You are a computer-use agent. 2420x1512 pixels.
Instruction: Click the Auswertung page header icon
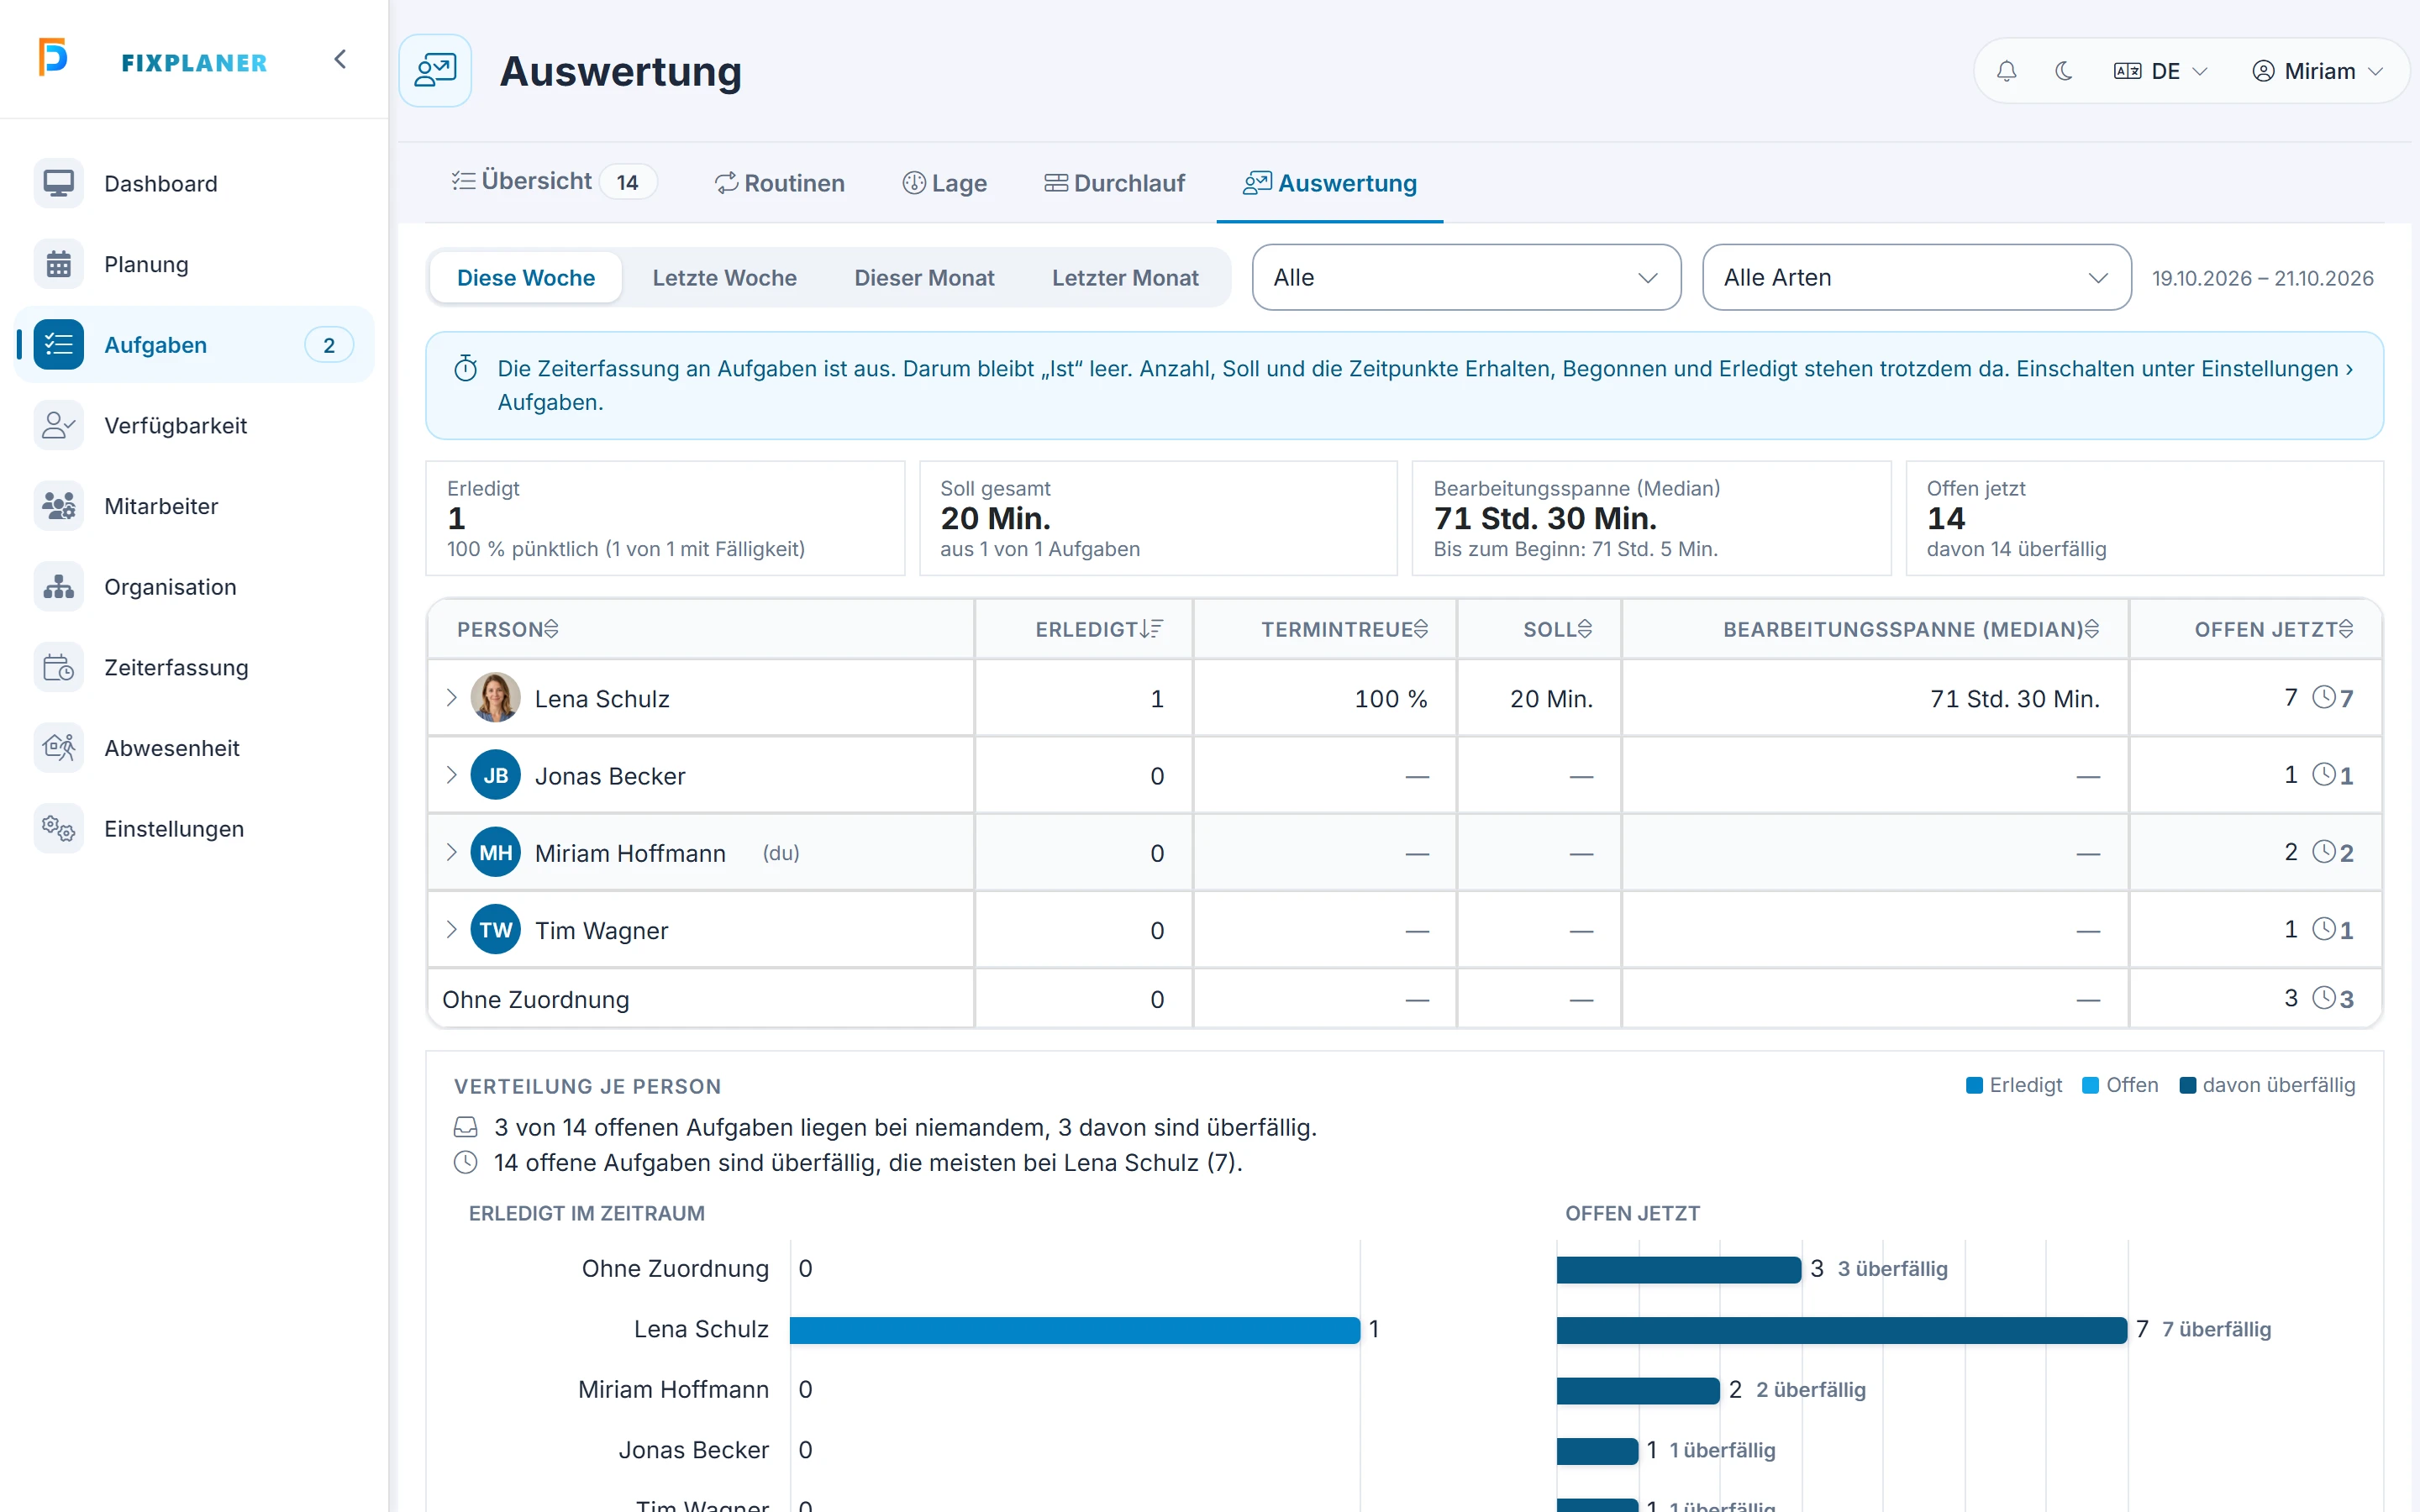(435, 71)
